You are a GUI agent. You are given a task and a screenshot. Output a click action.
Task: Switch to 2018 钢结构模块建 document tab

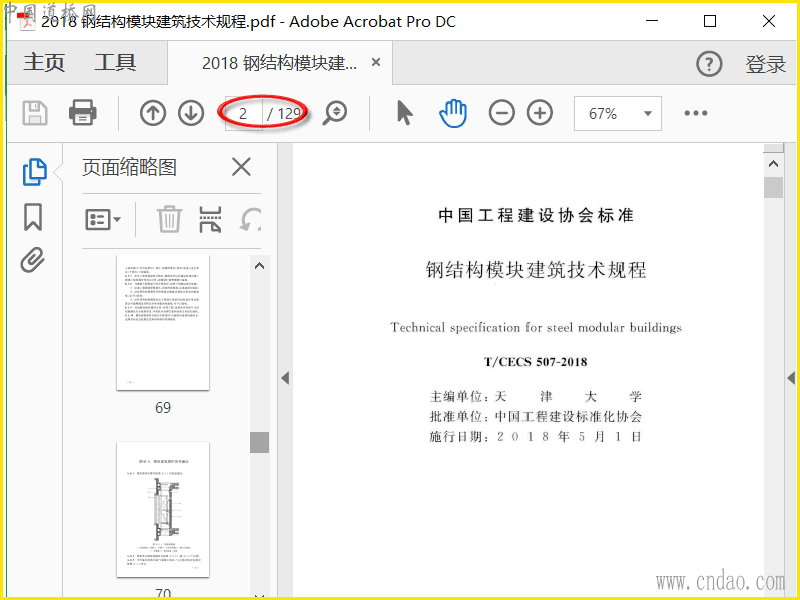pyautogui.click(x=279, y=63)
